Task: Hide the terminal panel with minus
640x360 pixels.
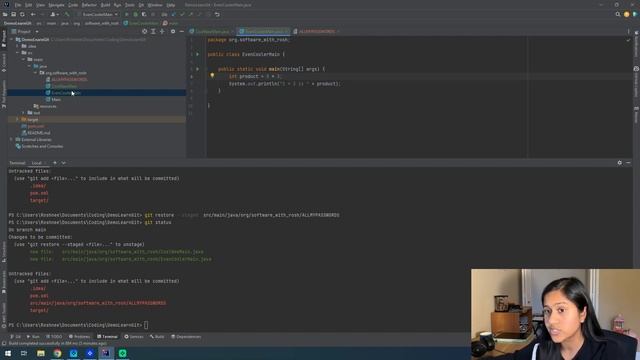Action: [x=628, y=162]
